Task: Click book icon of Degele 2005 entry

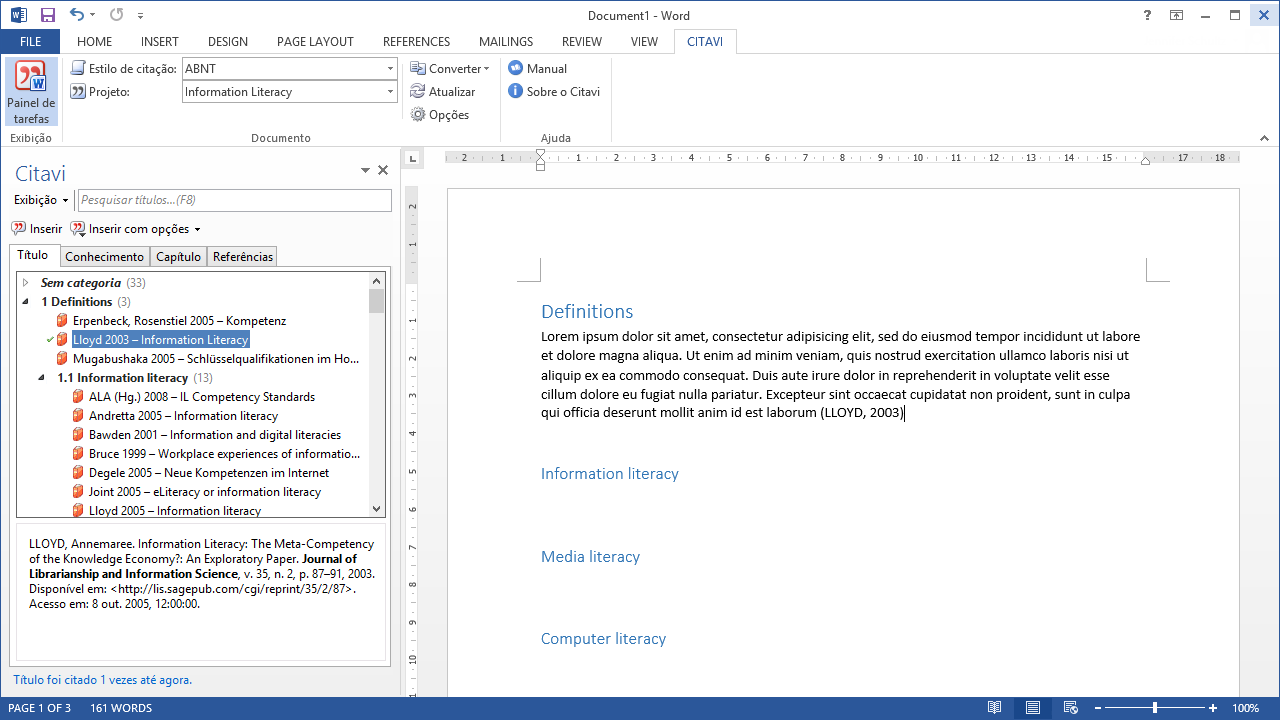Action: point(78,473)
